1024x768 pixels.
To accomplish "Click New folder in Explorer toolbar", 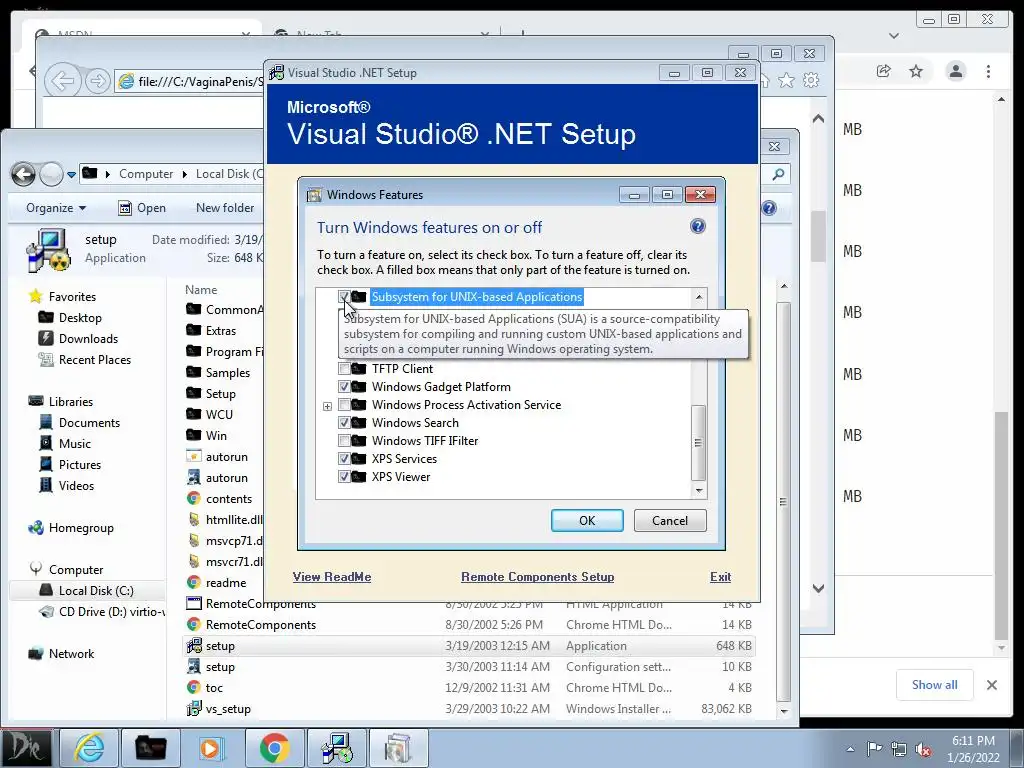I will [x=225, y=208].
